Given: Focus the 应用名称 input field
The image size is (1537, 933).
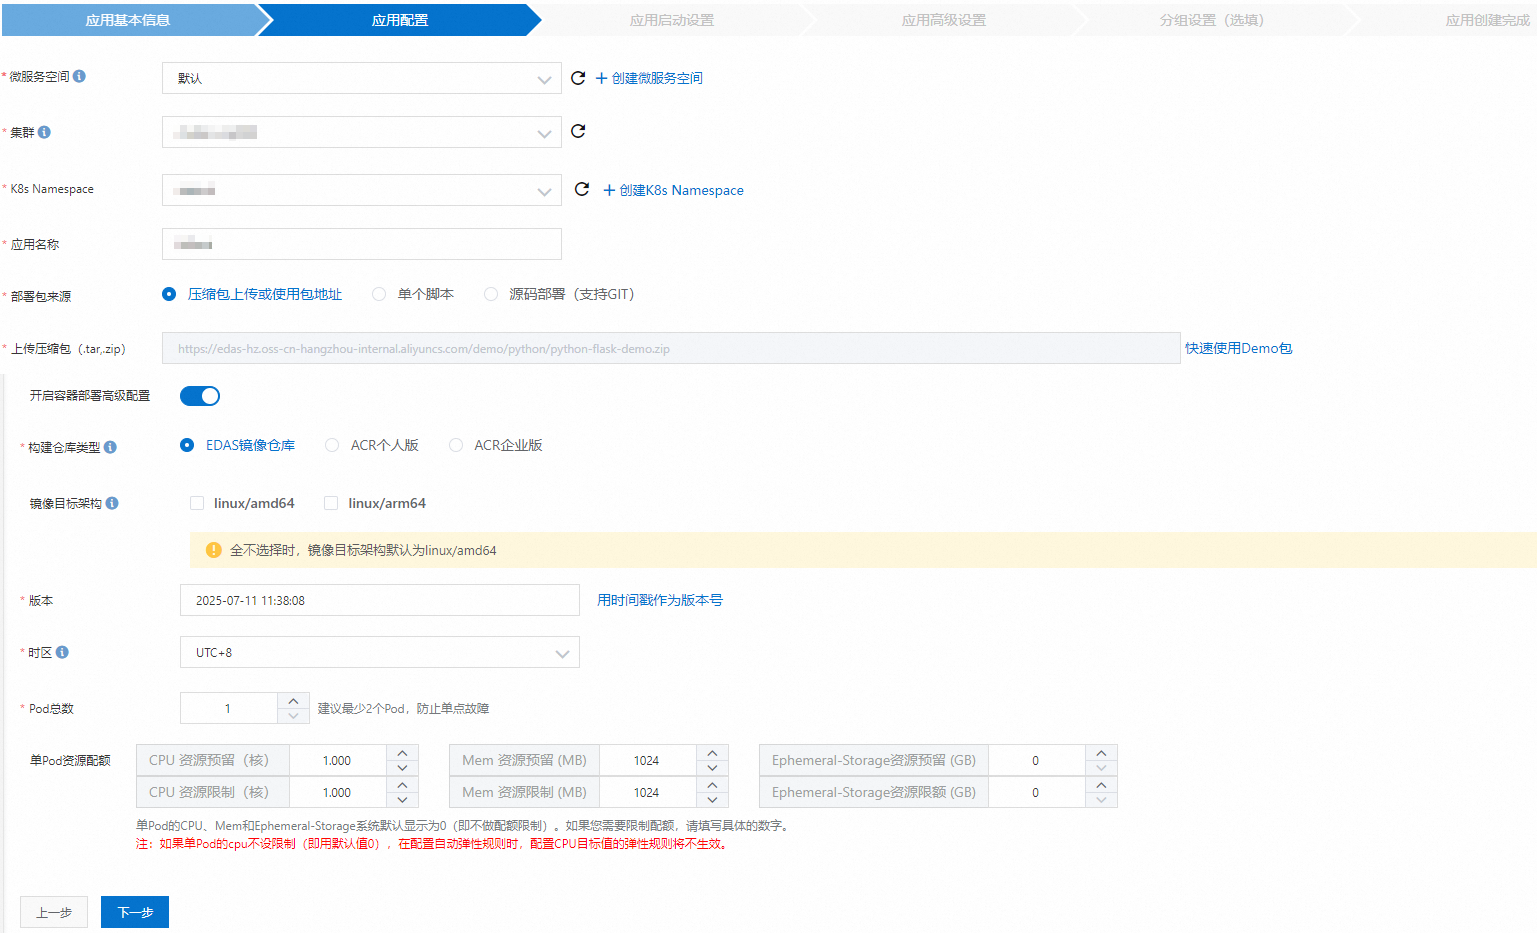Looking at the screenshot, I should pos(362,244).
